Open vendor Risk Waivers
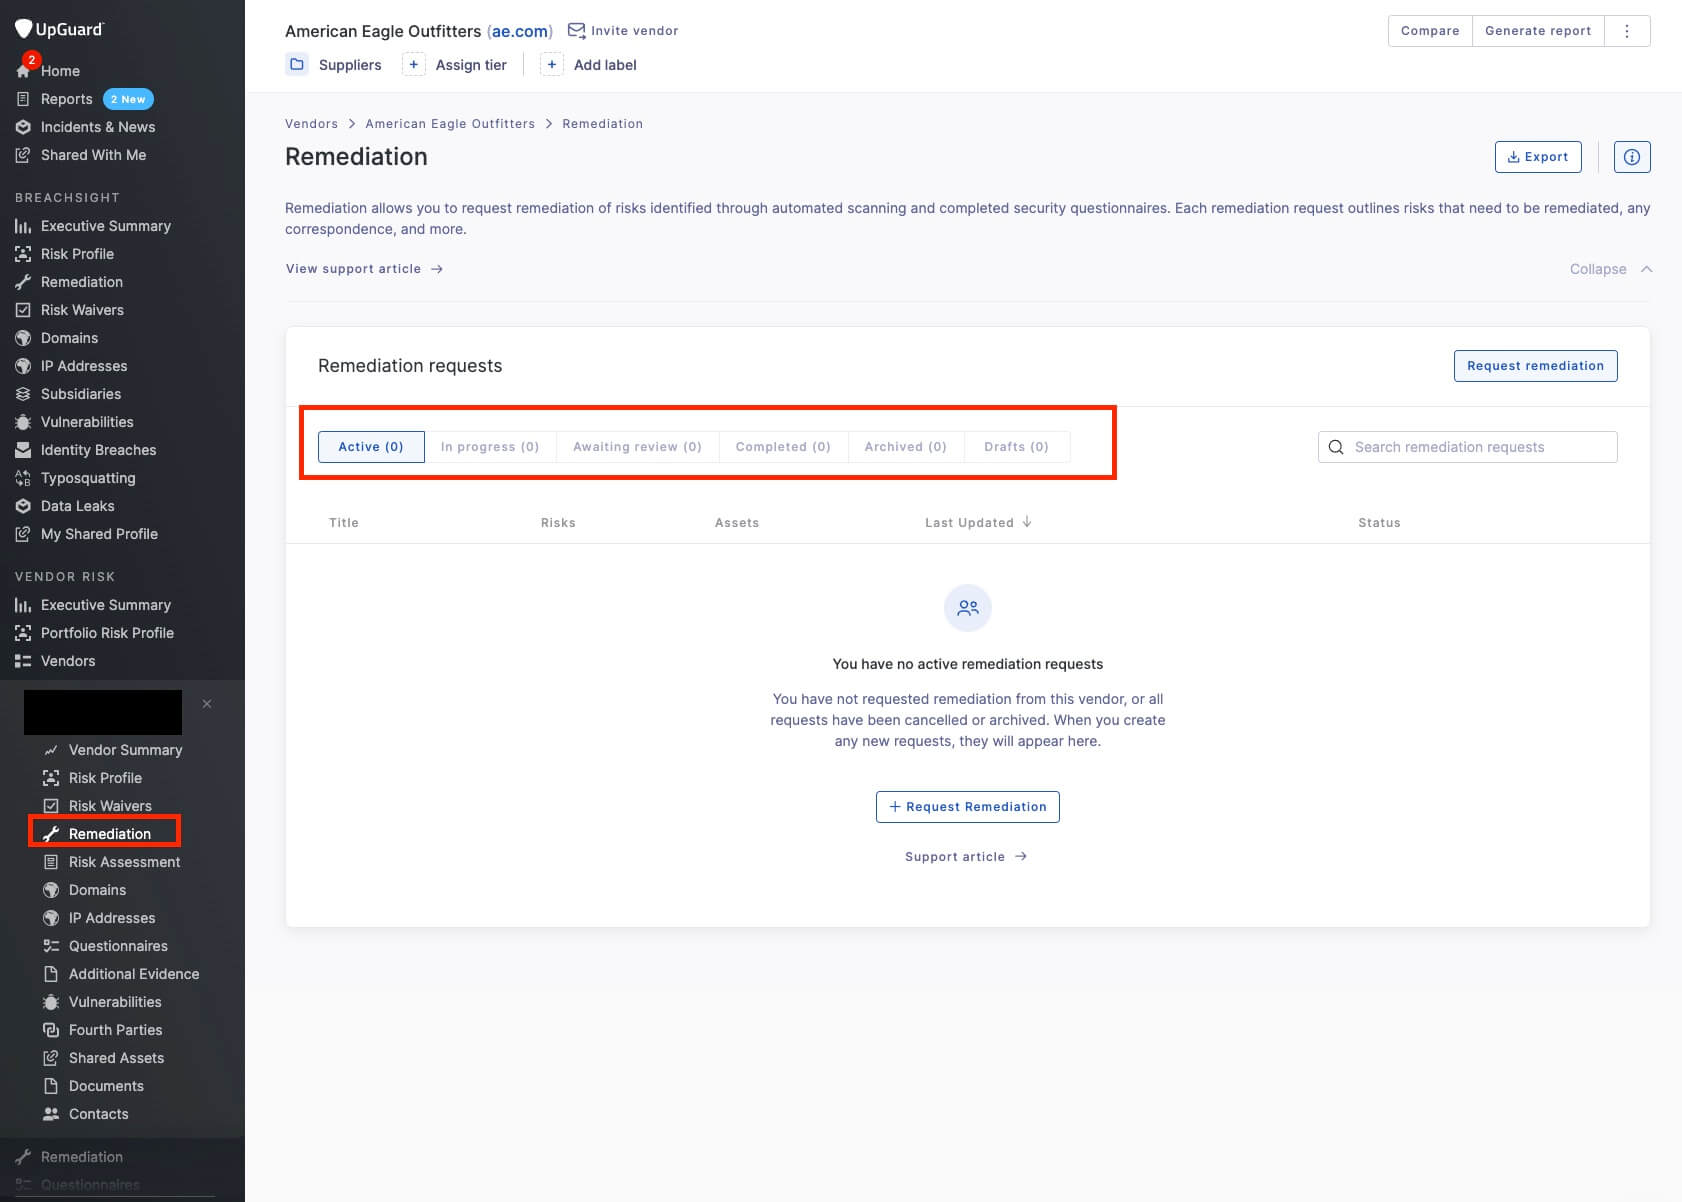The height and width of the screenshot is (1202, 1682). [110, 806]
